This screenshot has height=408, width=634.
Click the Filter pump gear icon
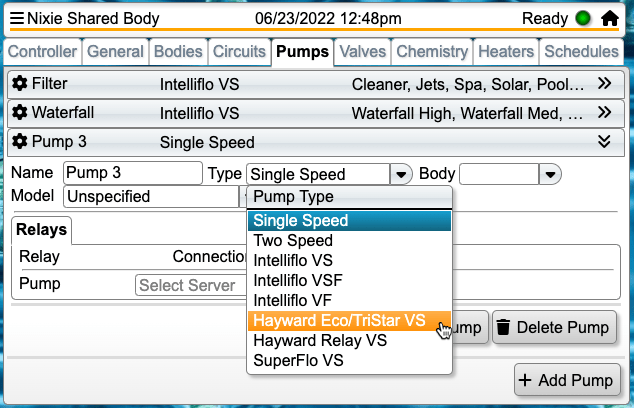(19, 84)
